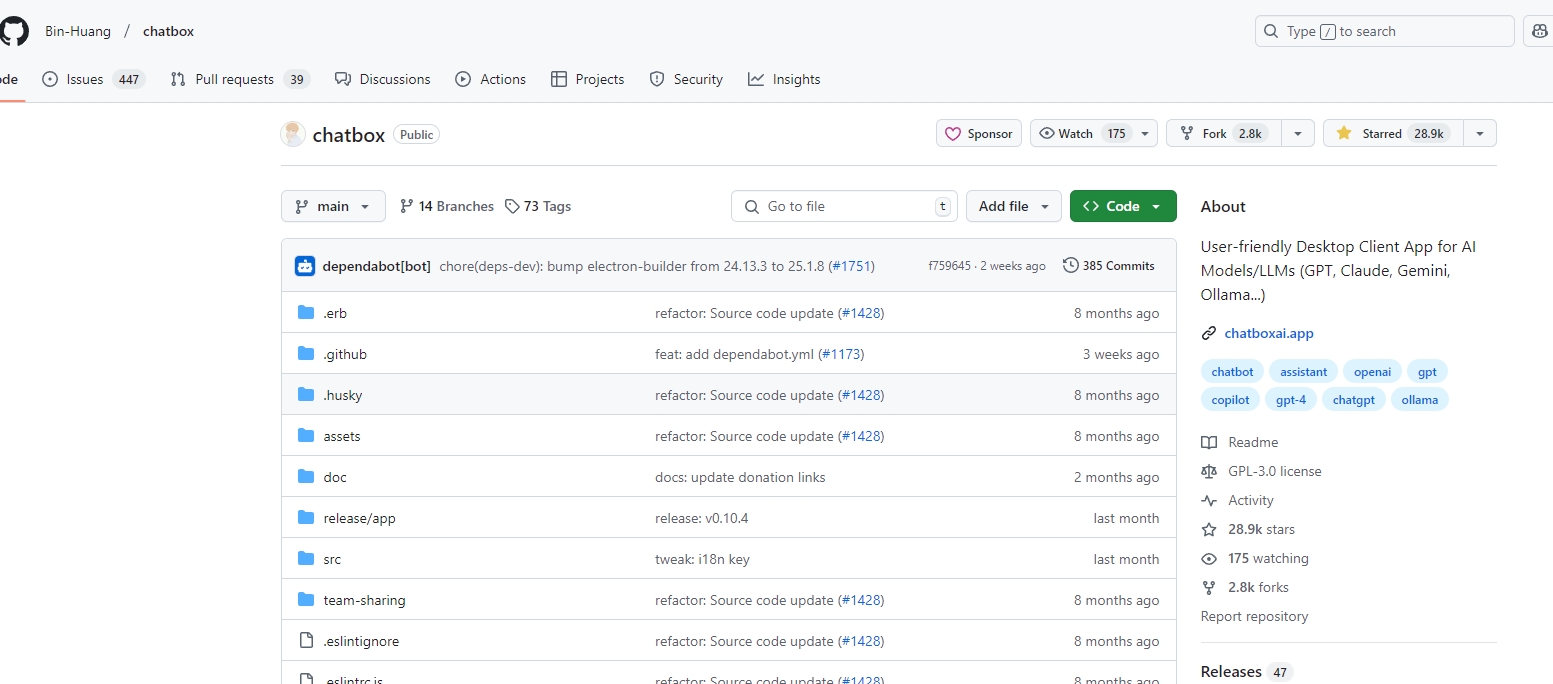Click the scales icon next to GPL-3.0 license
The height and width of the screenshot is (684, 1553).
[1209, 471]
